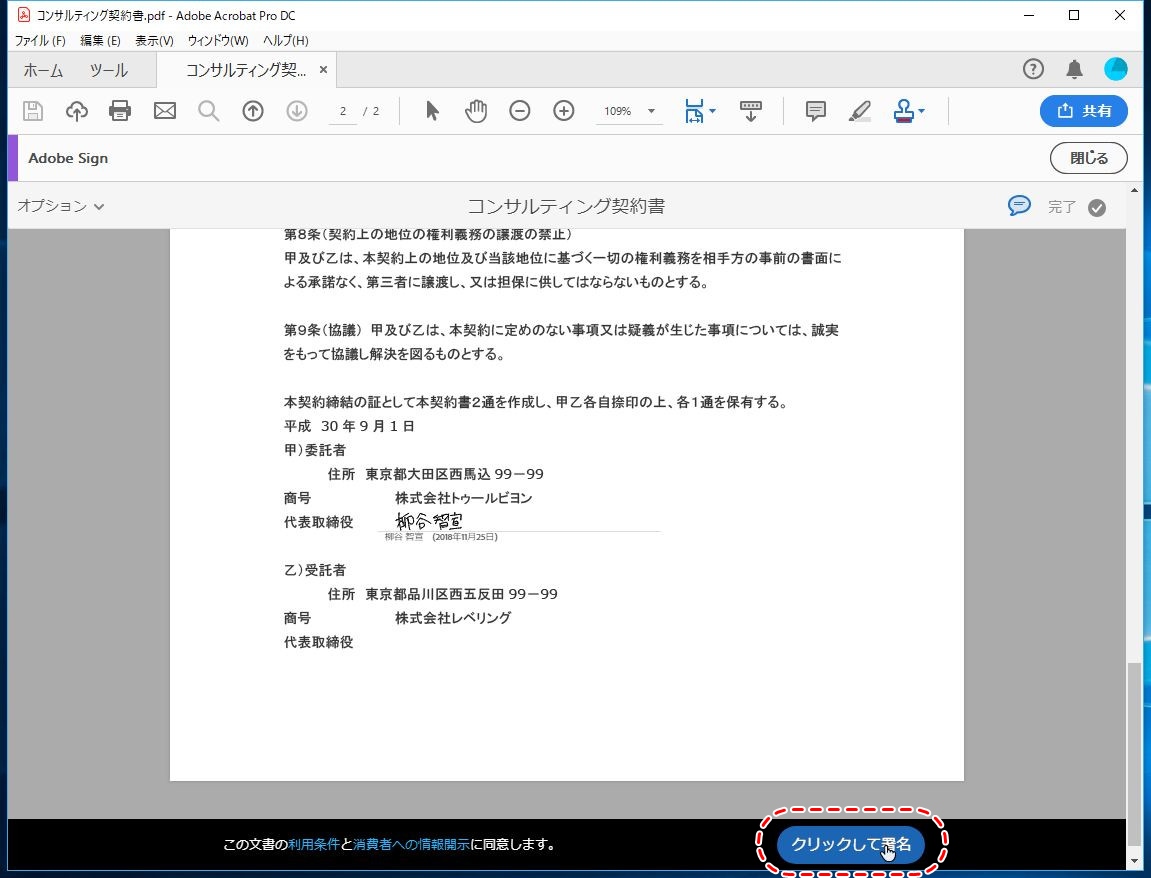Screen dimensions: 1151x878
Task: Click the upload to cloud icon
Action: [77, 111]
